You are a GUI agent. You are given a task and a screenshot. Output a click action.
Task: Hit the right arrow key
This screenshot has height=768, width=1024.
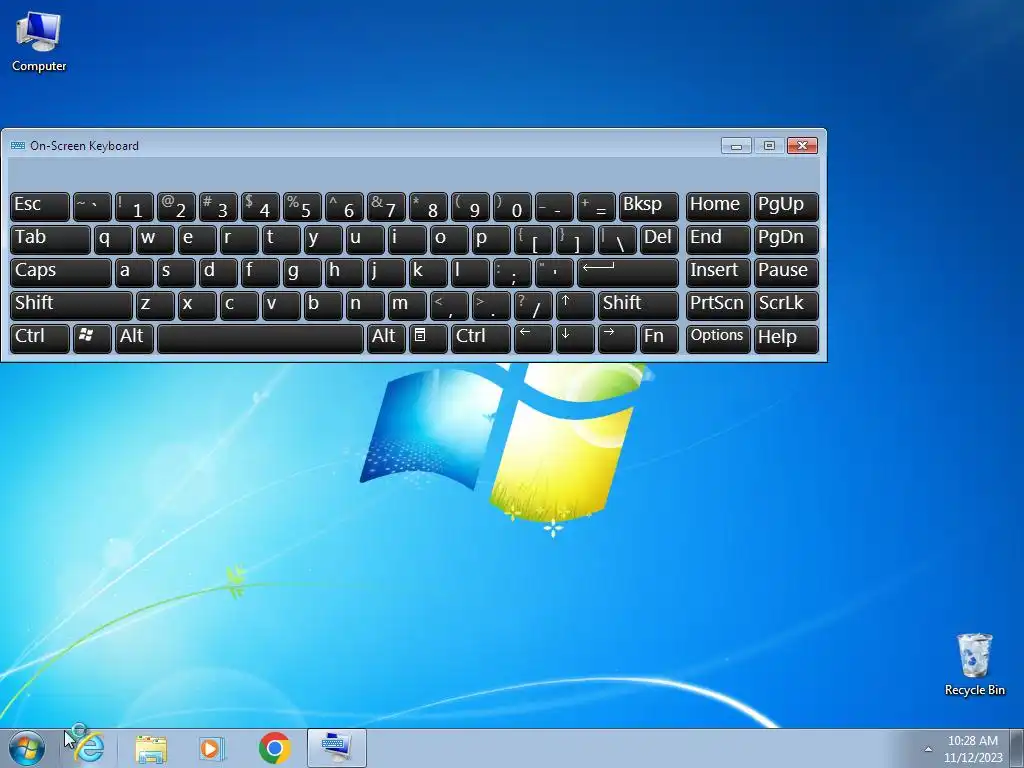[x=617, y=338]
